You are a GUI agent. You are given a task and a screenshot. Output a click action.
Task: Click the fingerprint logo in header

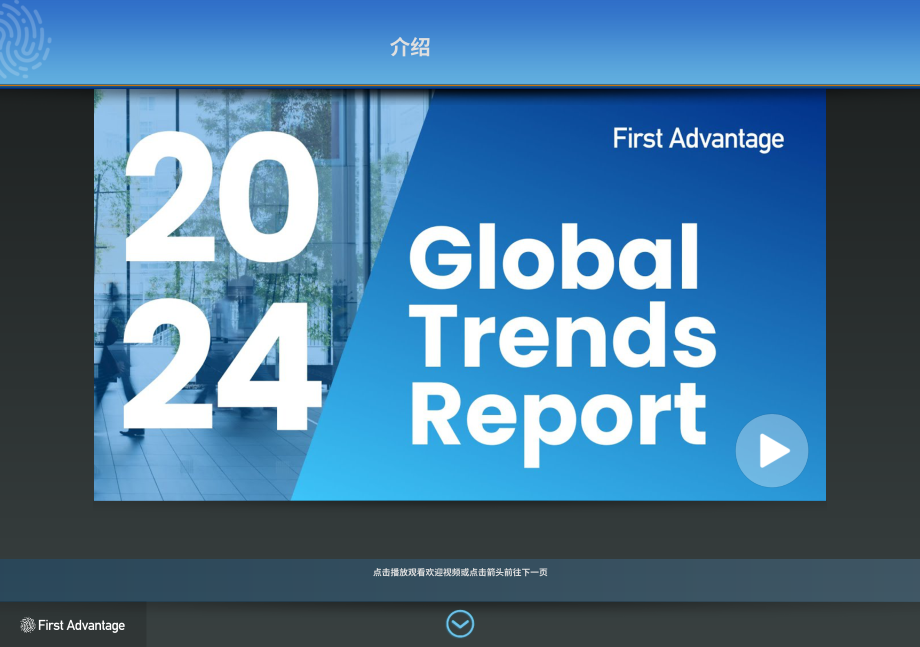pos(25,39)
